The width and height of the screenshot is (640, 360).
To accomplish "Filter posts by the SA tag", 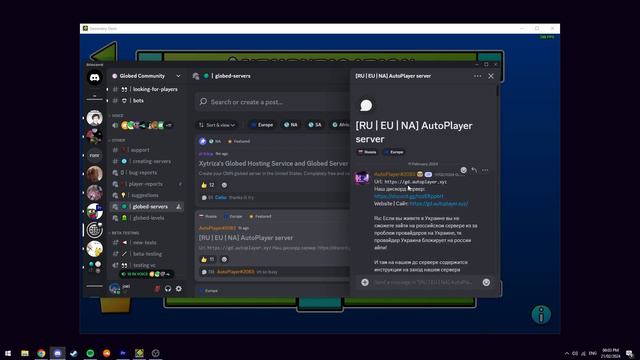I will (x=315, y=125).
